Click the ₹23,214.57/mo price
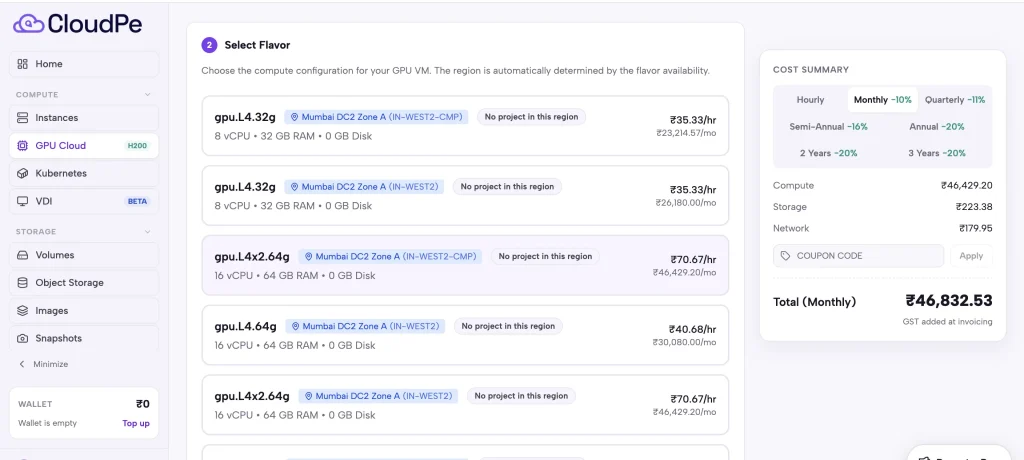This screenshot has width=1024, height=460. [686, 133]
